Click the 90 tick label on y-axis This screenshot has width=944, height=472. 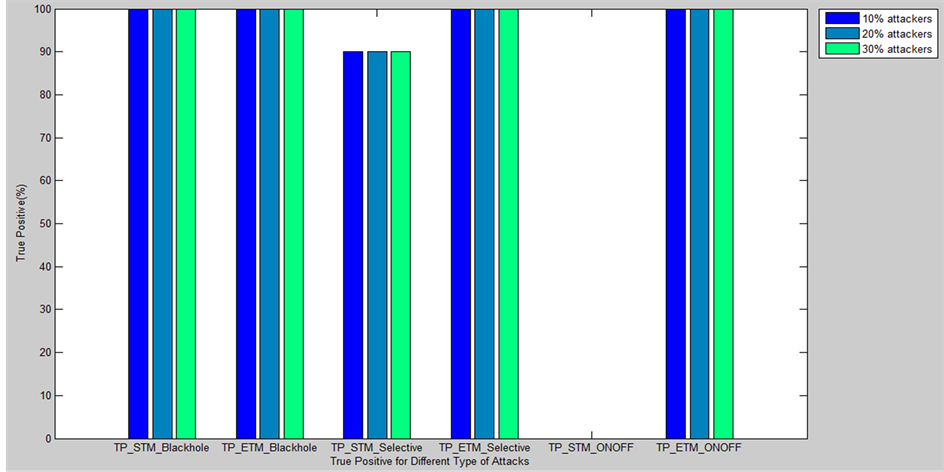[x=42, y=52]
